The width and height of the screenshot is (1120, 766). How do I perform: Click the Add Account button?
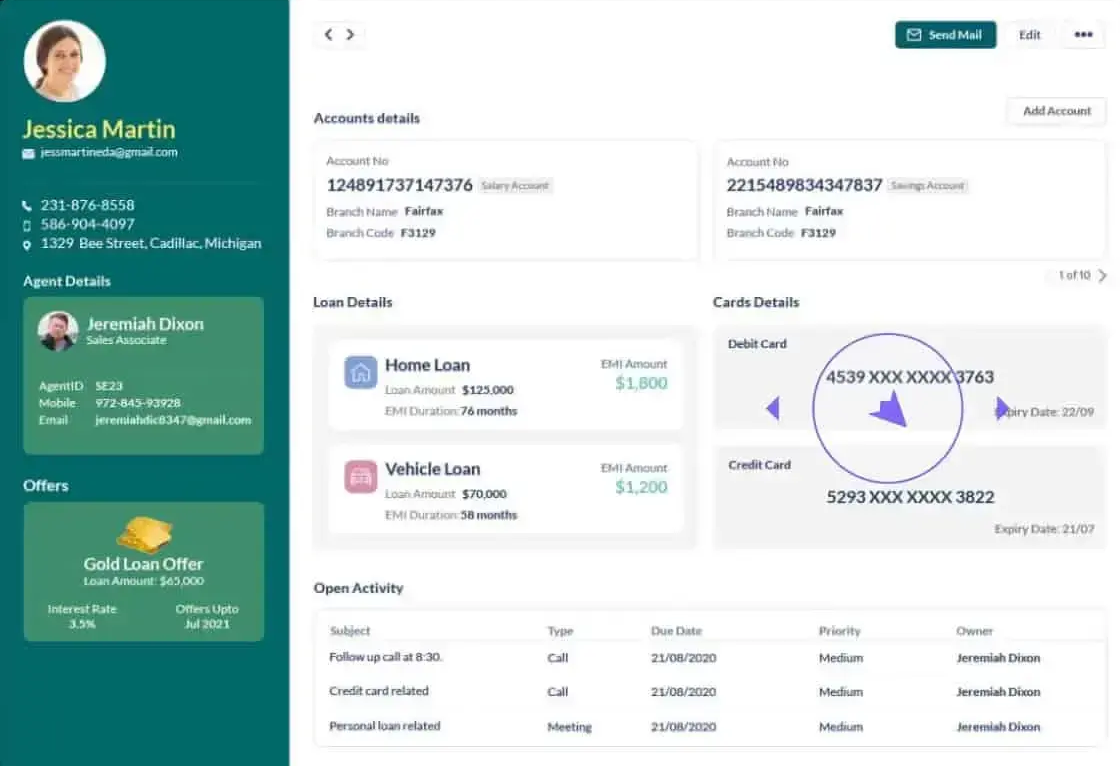pos(1056,111)
